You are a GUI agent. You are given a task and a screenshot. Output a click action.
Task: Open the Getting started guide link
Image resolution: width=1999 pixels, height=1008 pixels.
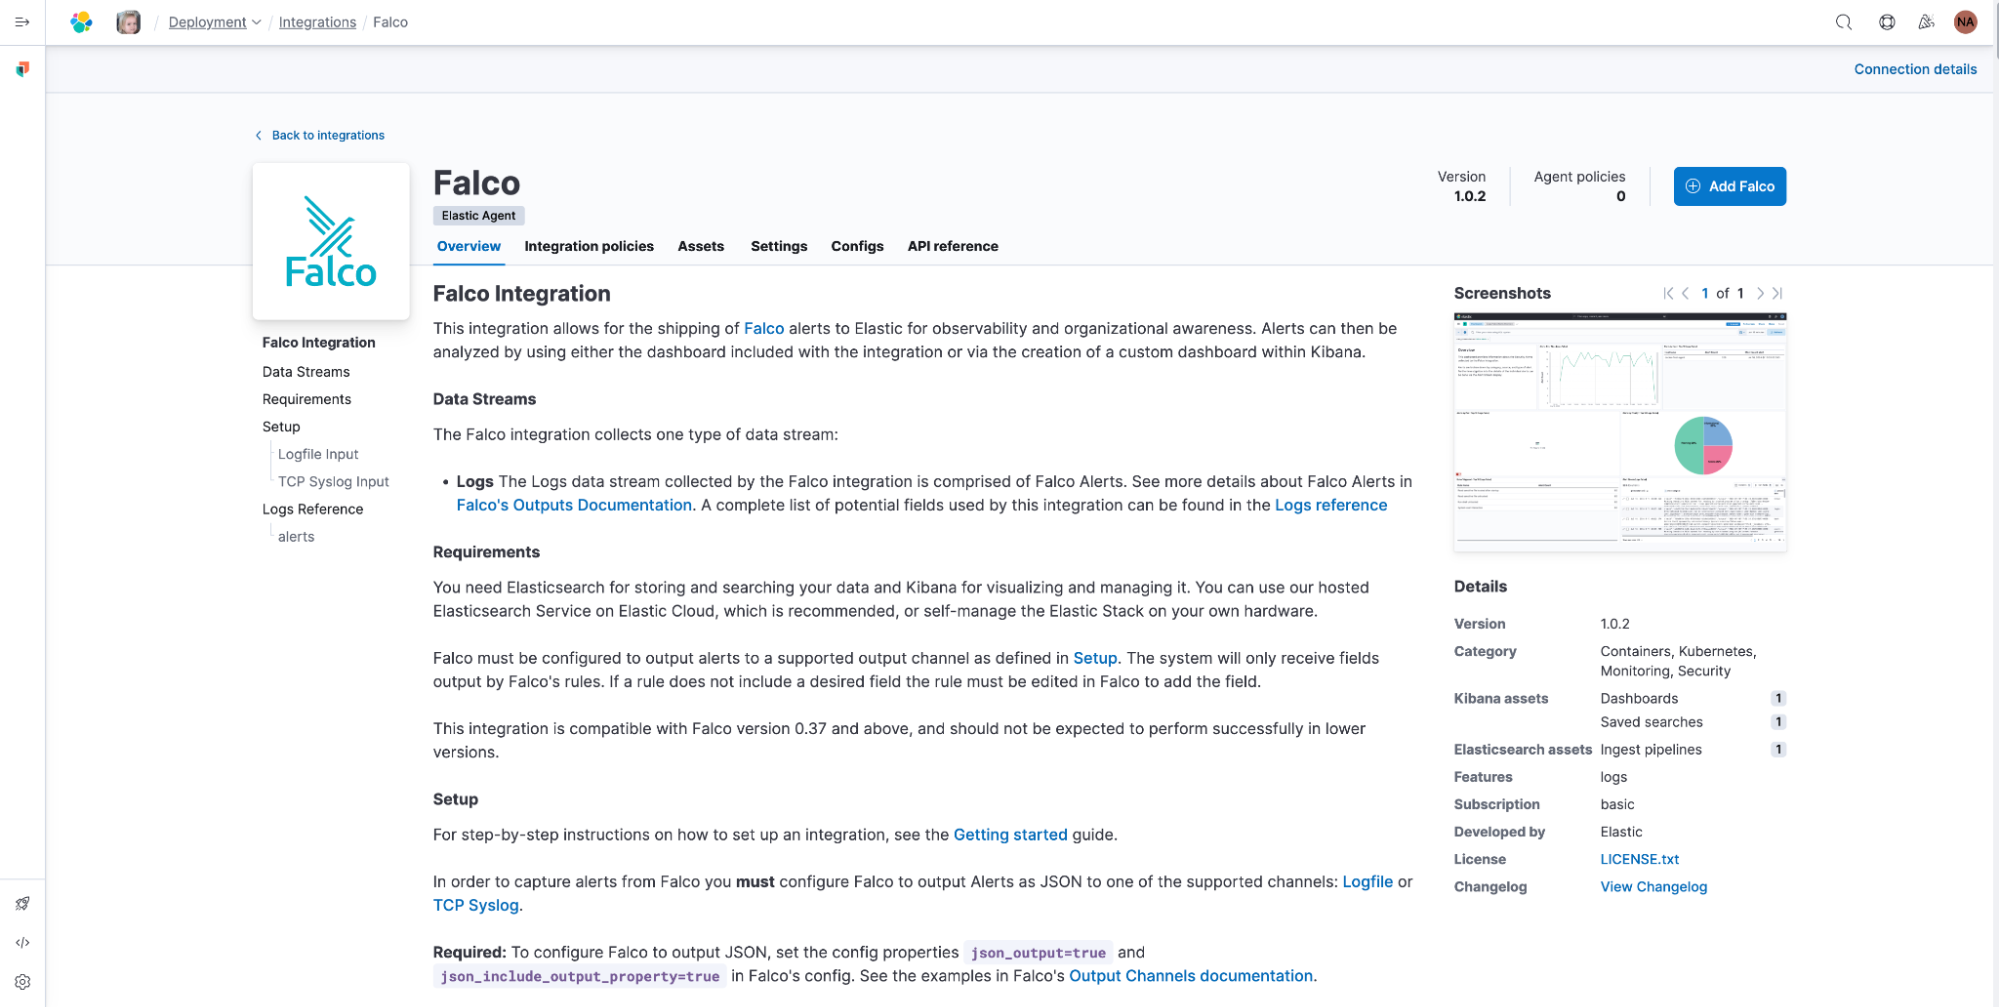click(x=1010, y=834)
